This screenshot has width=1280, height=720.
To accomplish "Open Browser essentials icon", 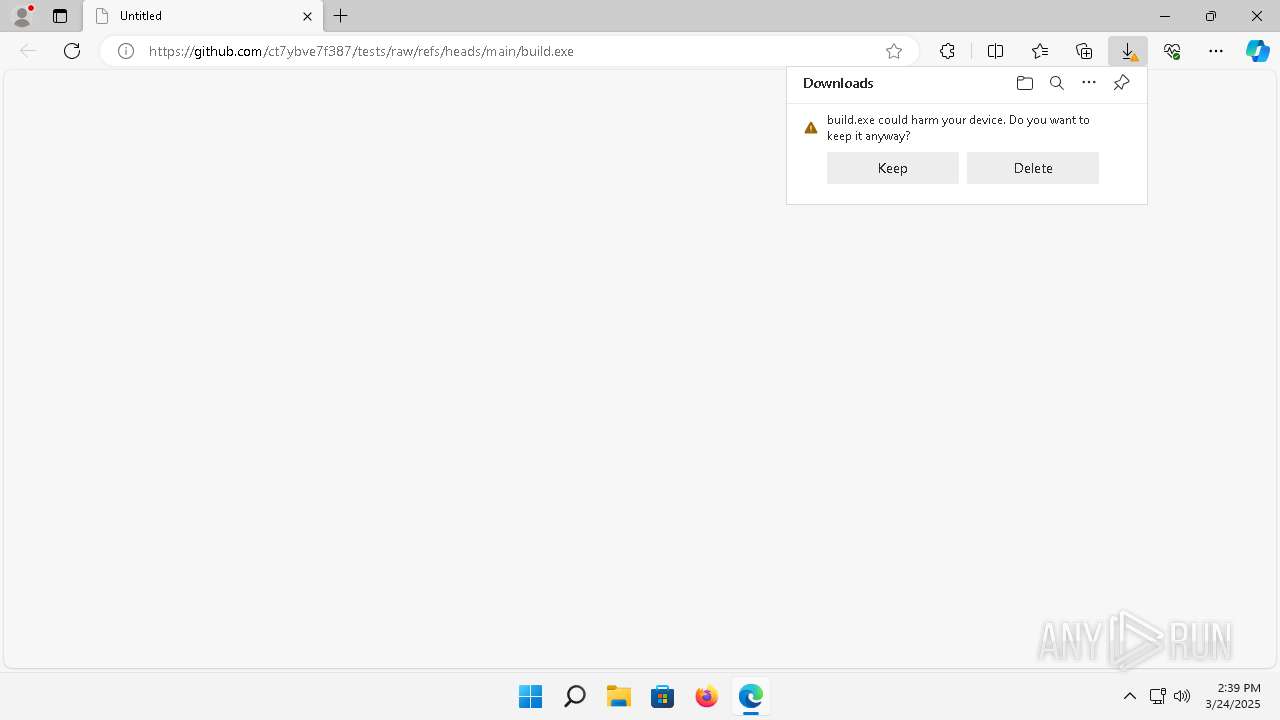I will click(x=1172, y=51).
